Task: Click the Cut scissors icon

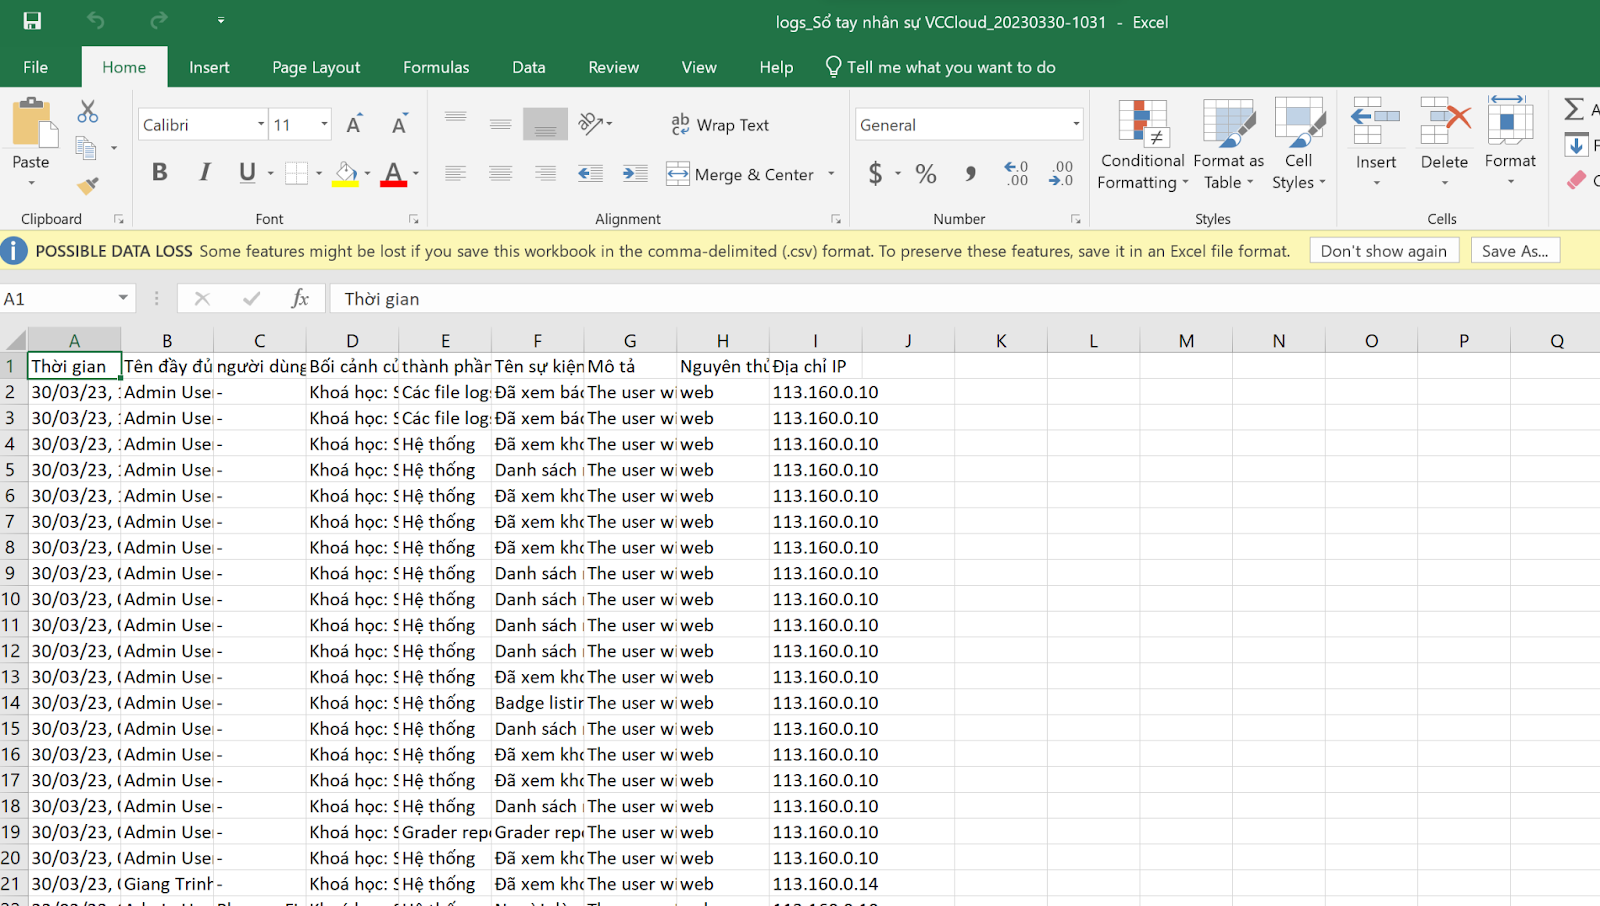Action: pos(88,111)
